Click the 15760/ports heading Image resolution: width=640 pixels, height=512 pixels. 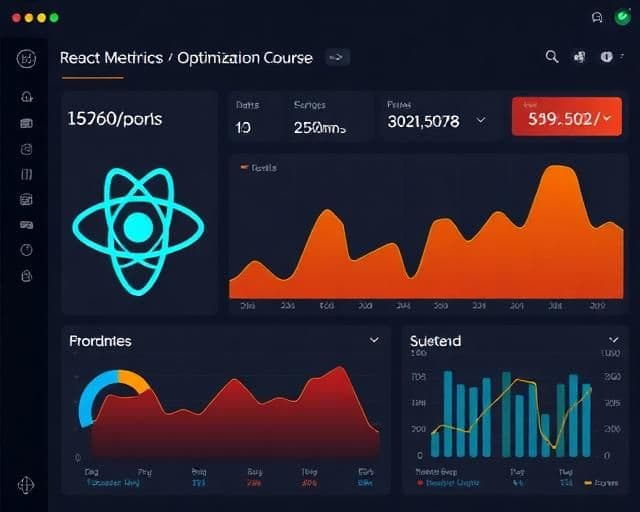pyautogui.click(x=115, y=119)
